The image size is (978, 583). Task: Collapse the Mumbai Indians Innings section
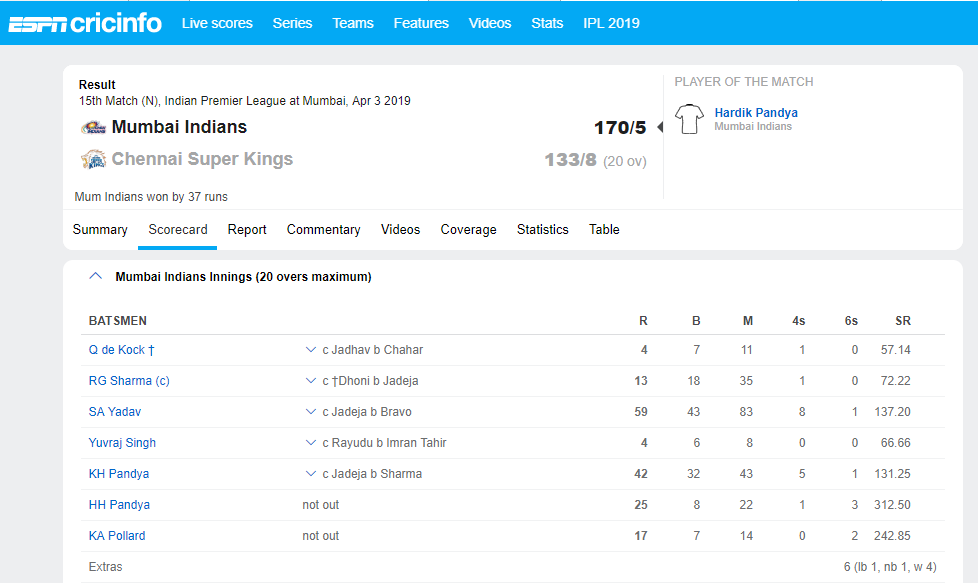pos(96,276)
